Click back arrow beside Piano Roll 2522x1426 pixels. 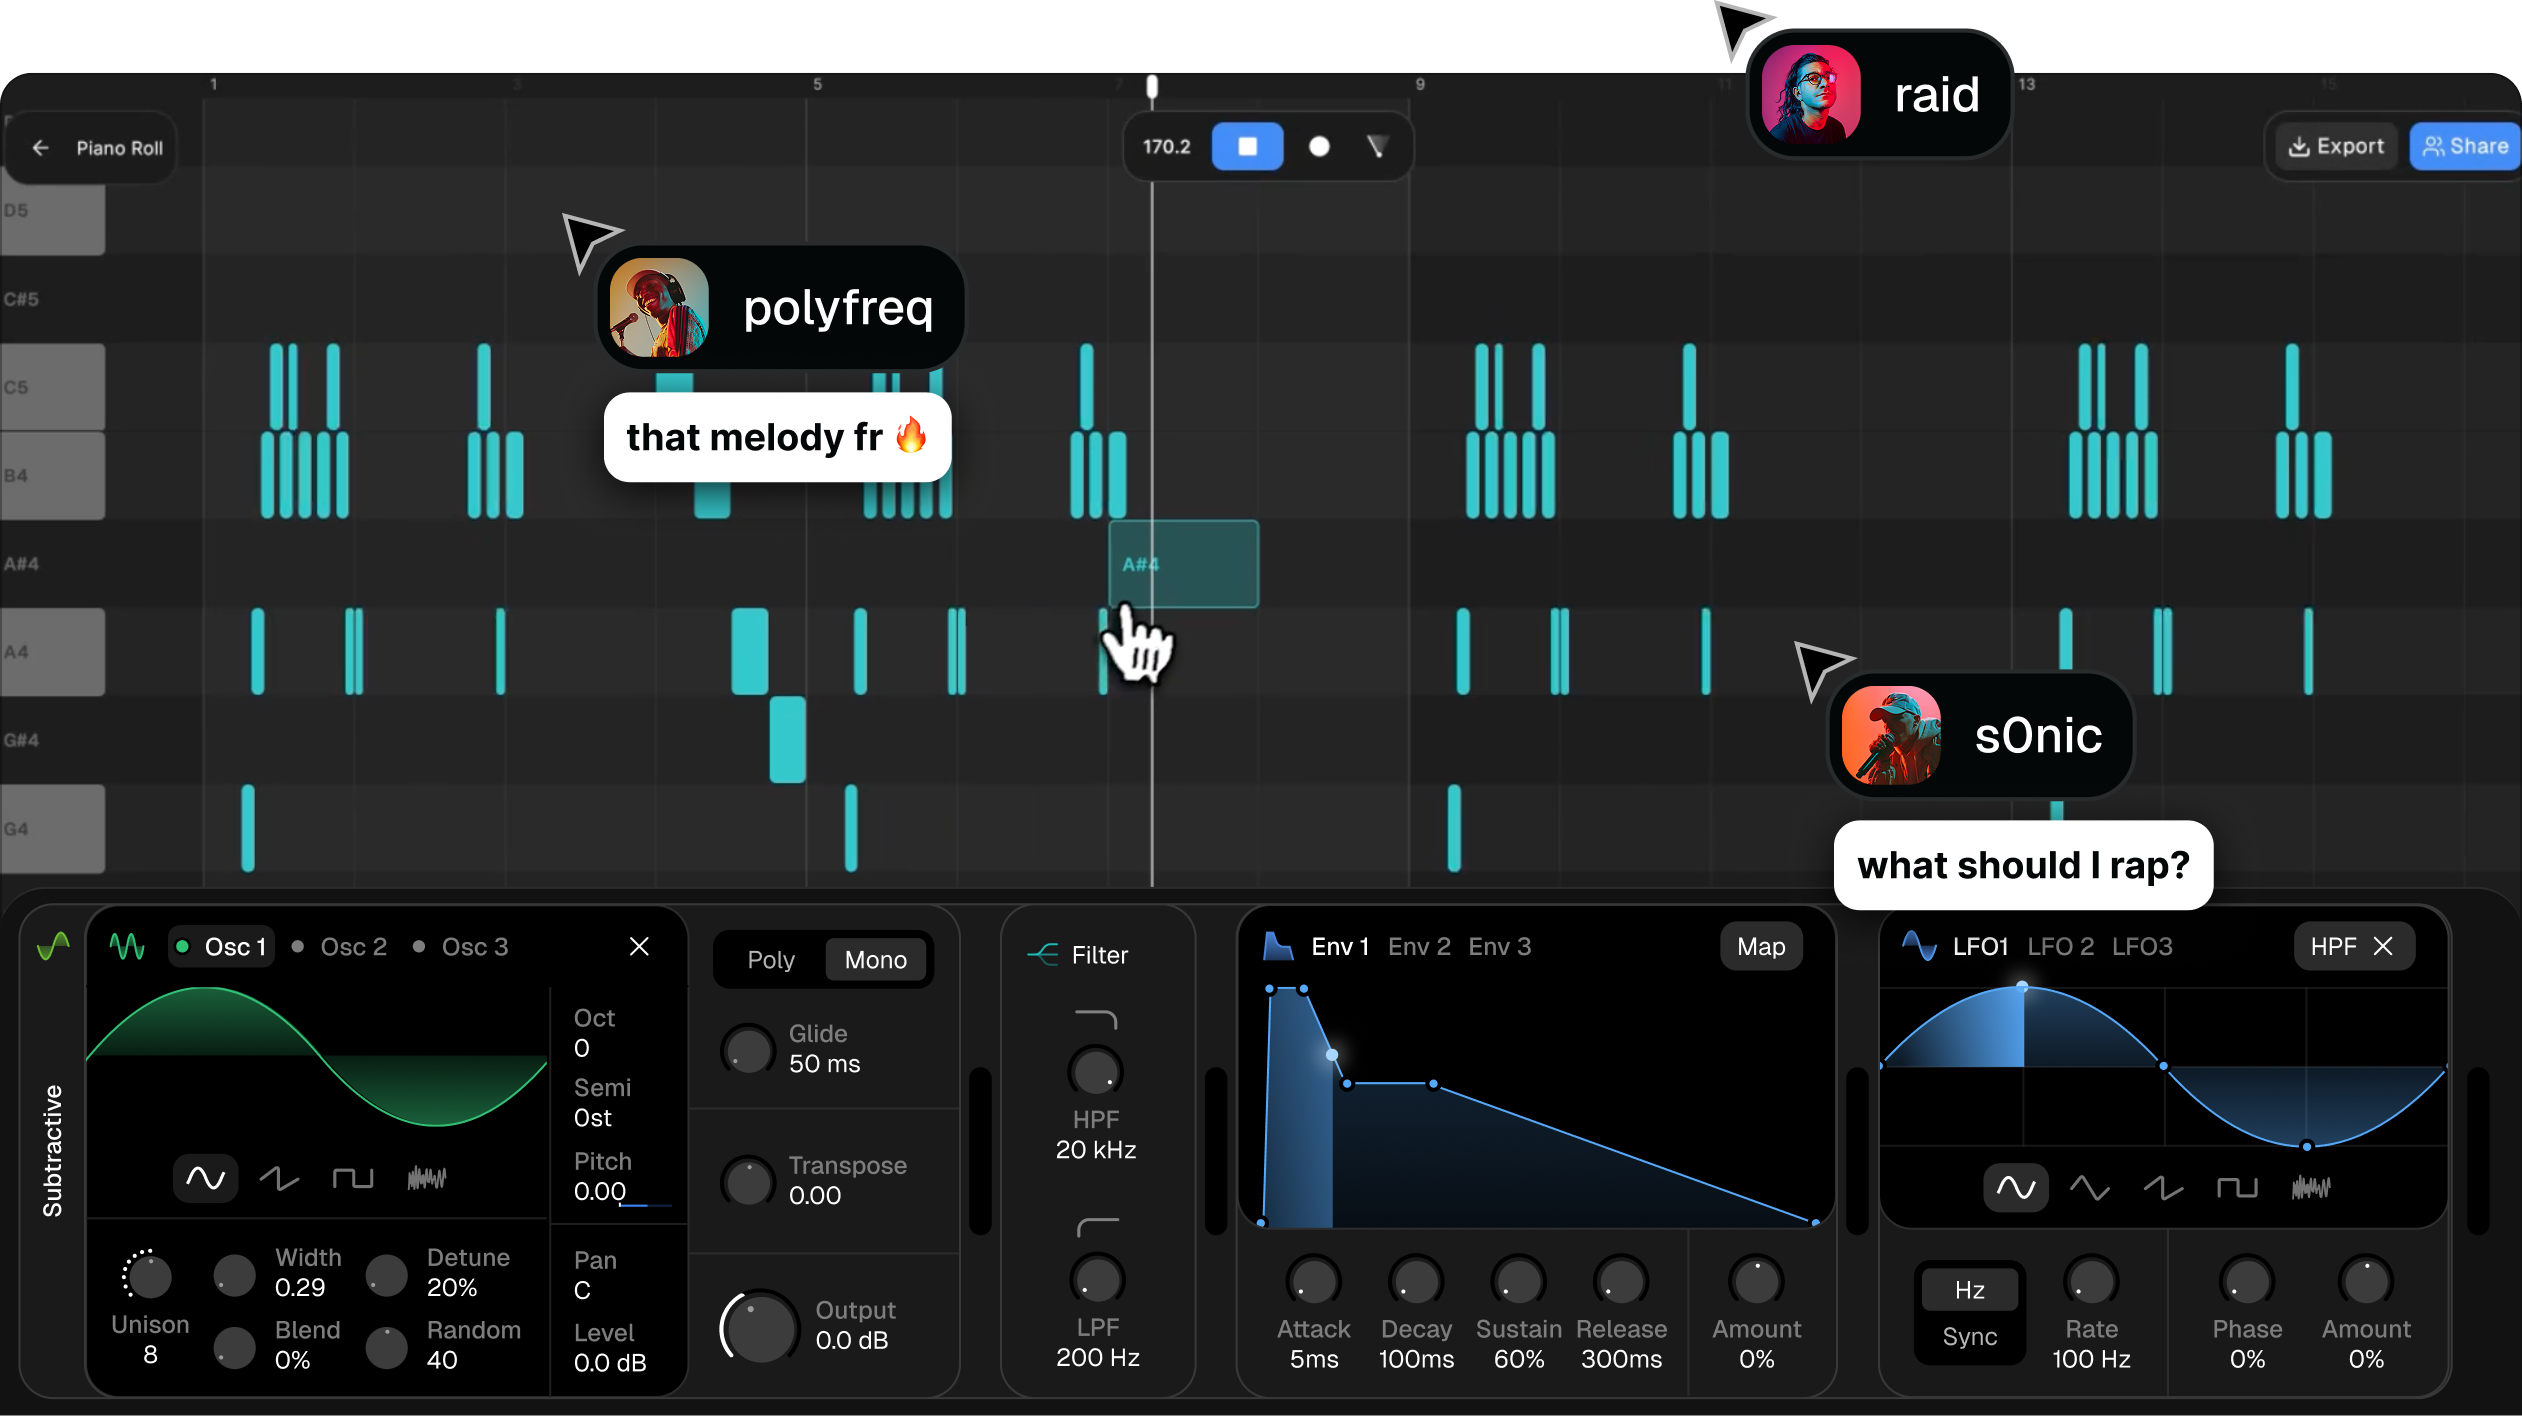(x=41, y=148)
